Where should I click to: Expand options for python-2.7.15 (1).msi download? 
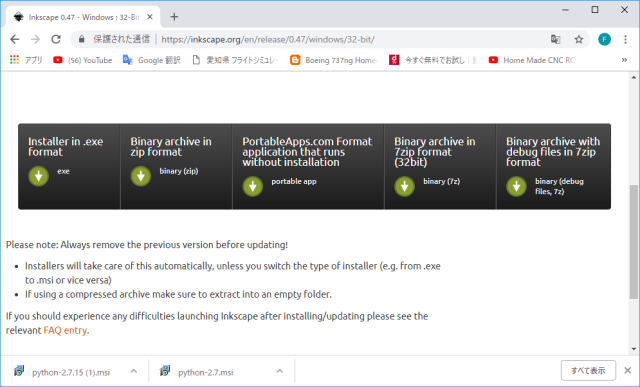[133, 371]
